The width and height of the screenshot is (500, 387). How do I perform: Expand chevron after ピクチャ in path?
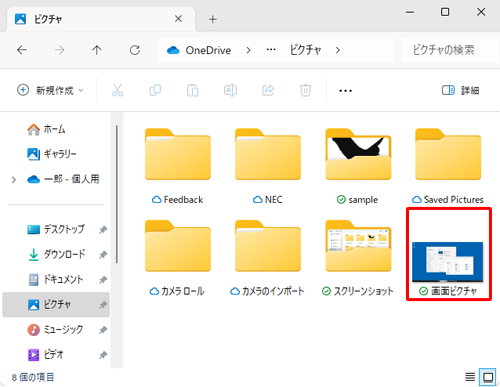coord(338,50)
